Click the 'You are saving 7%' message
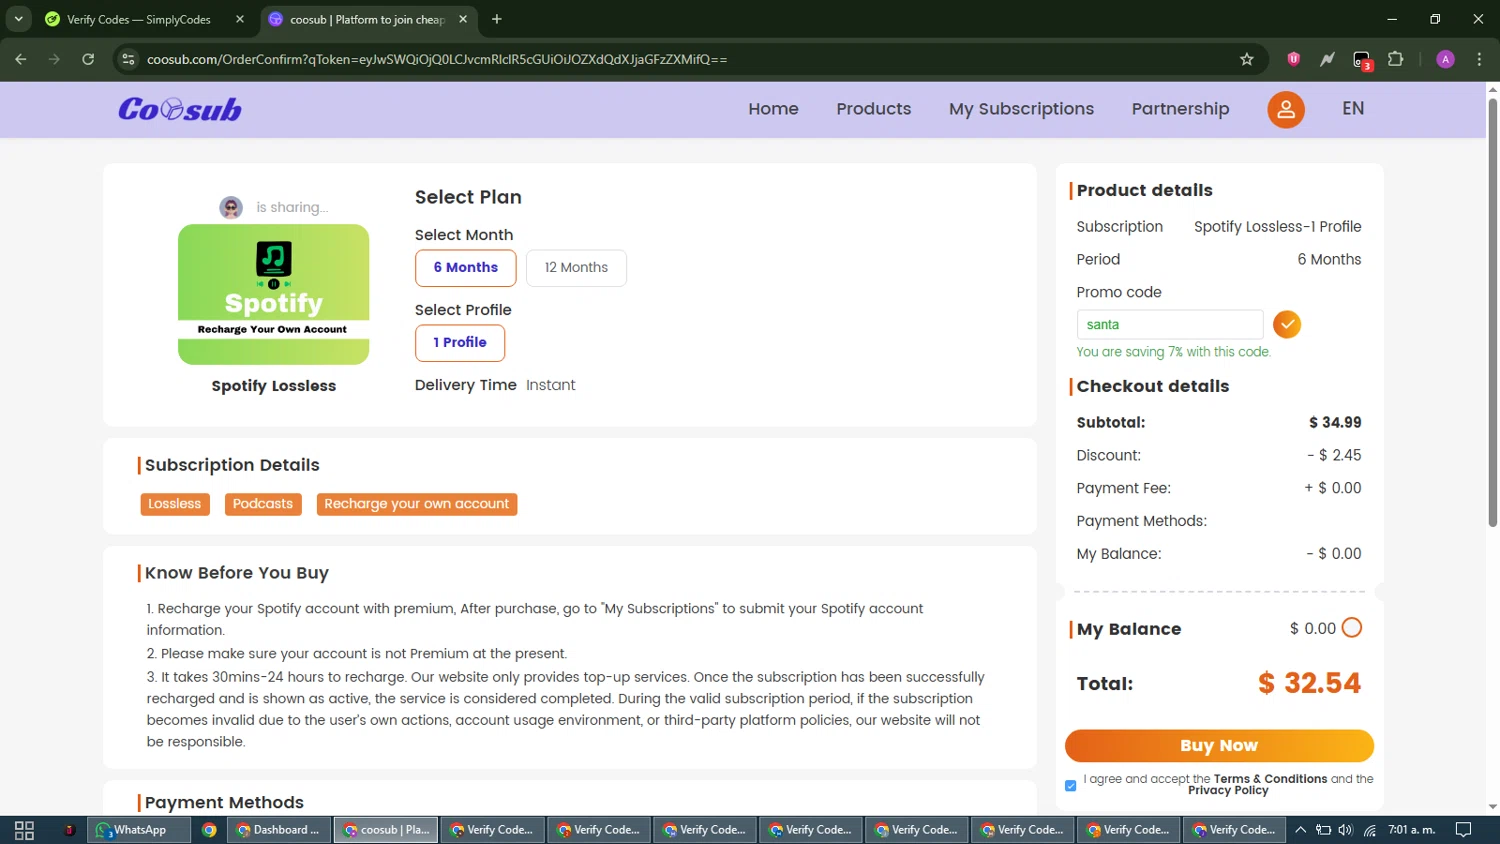The height and width of the screenshot is (844, 1500). 1173,352
